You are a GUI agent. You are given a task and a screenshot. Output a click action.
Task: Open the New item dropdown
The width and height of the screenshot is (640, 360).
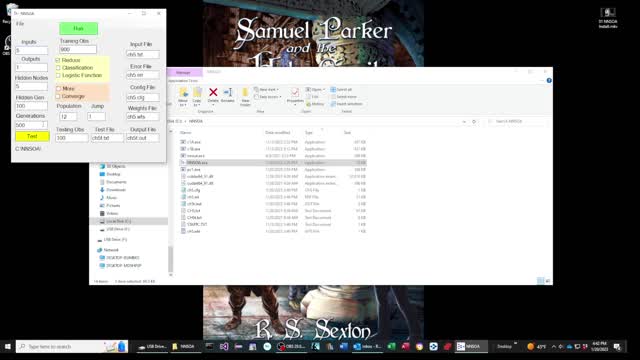tap(267, 89)
